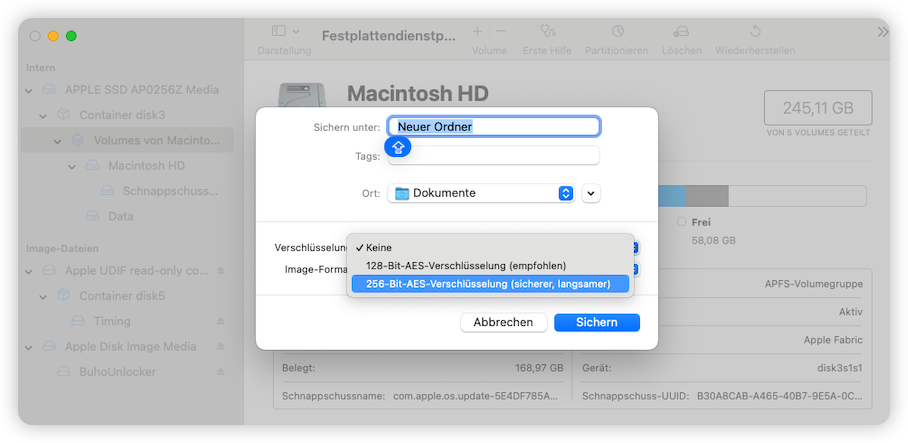Screen dimensions: 908x443
Task: Eject the Timing volume
Action: click(x=220, y=321)
